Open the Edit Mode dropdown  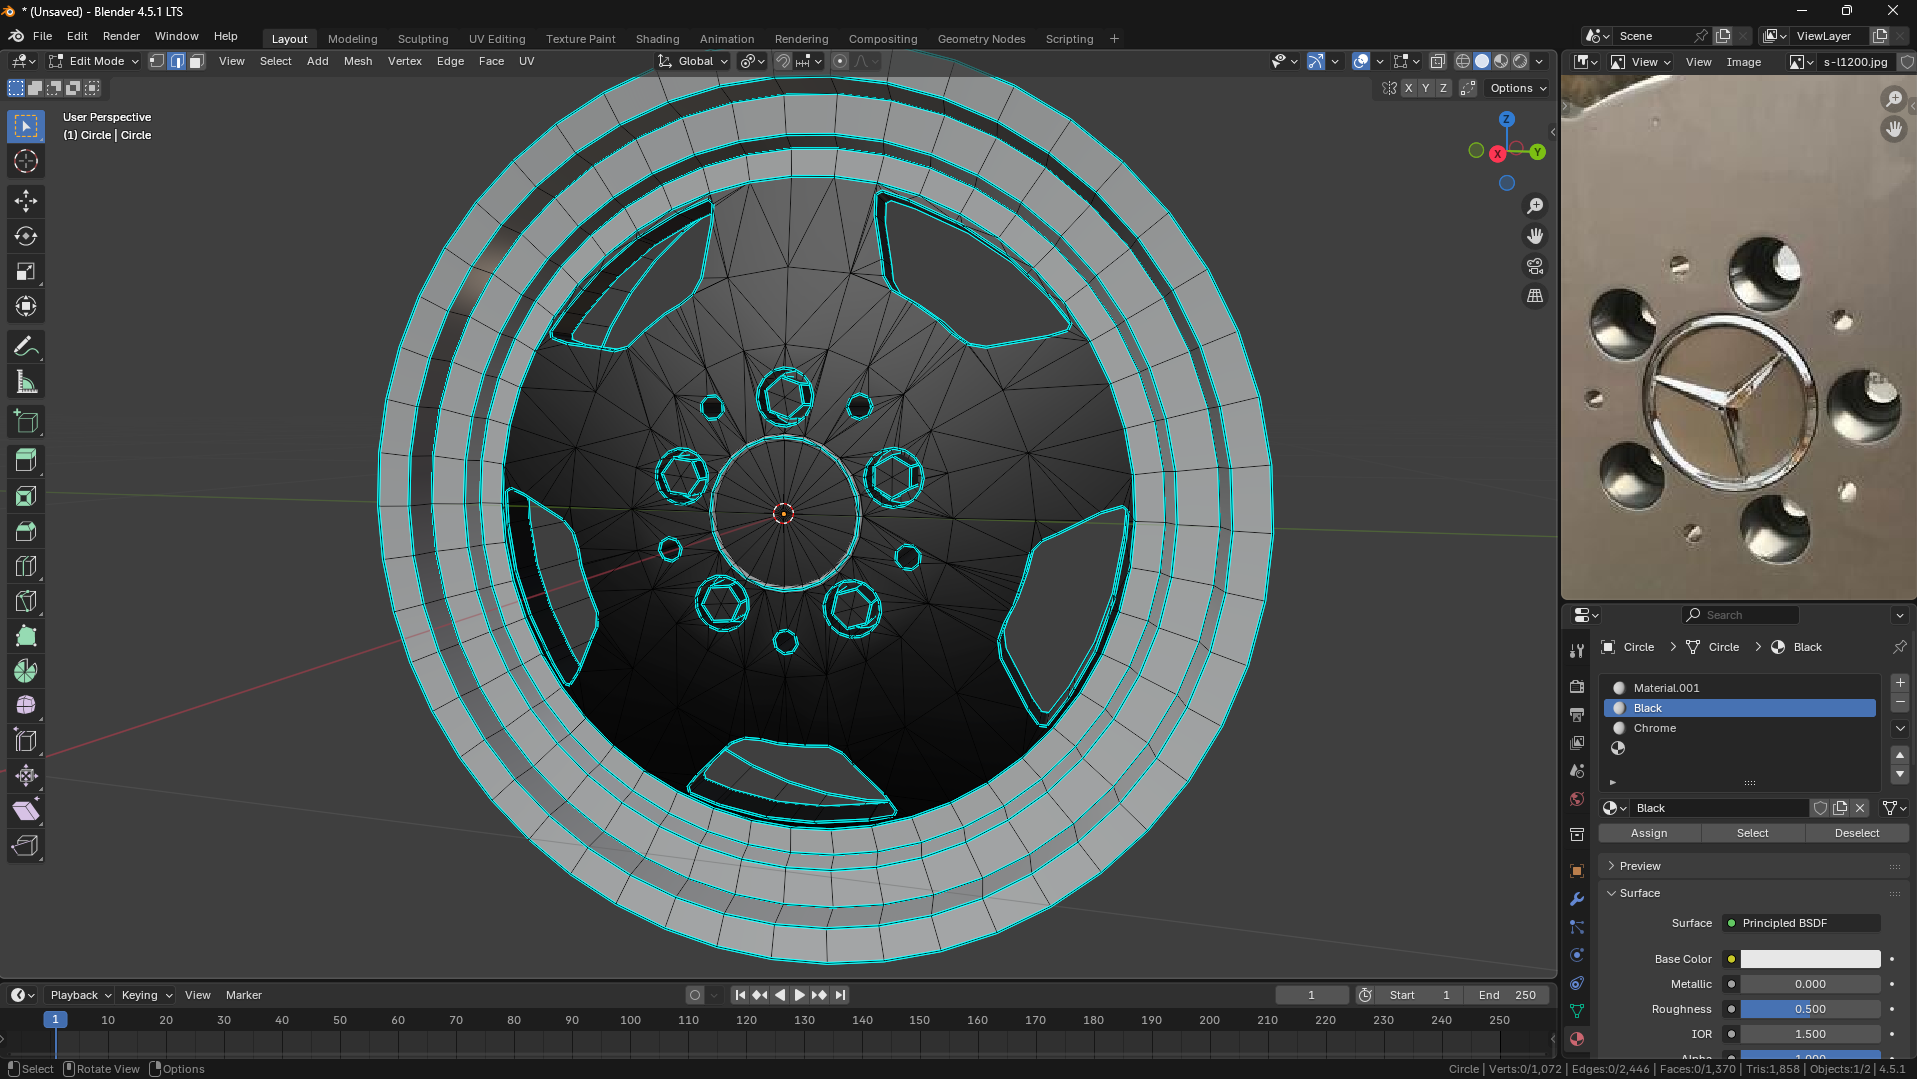pyautogui.click(x=94, y=61)
